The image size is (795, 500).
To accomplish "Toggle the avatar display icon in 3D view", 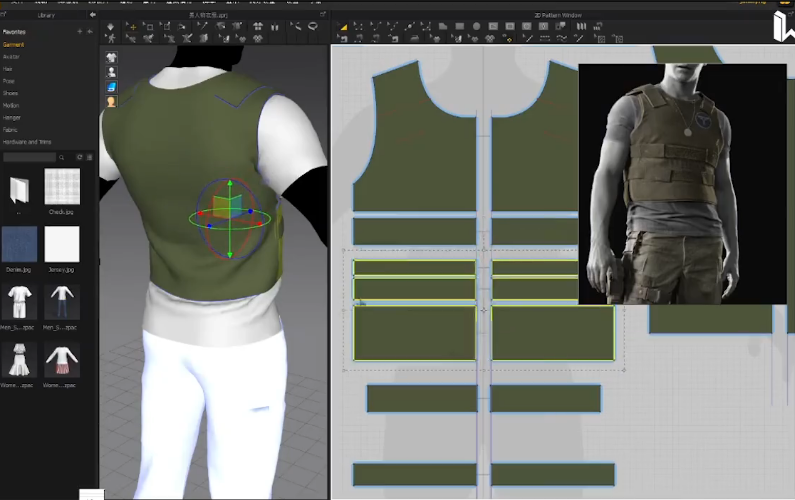I will (x=110, y=72).
